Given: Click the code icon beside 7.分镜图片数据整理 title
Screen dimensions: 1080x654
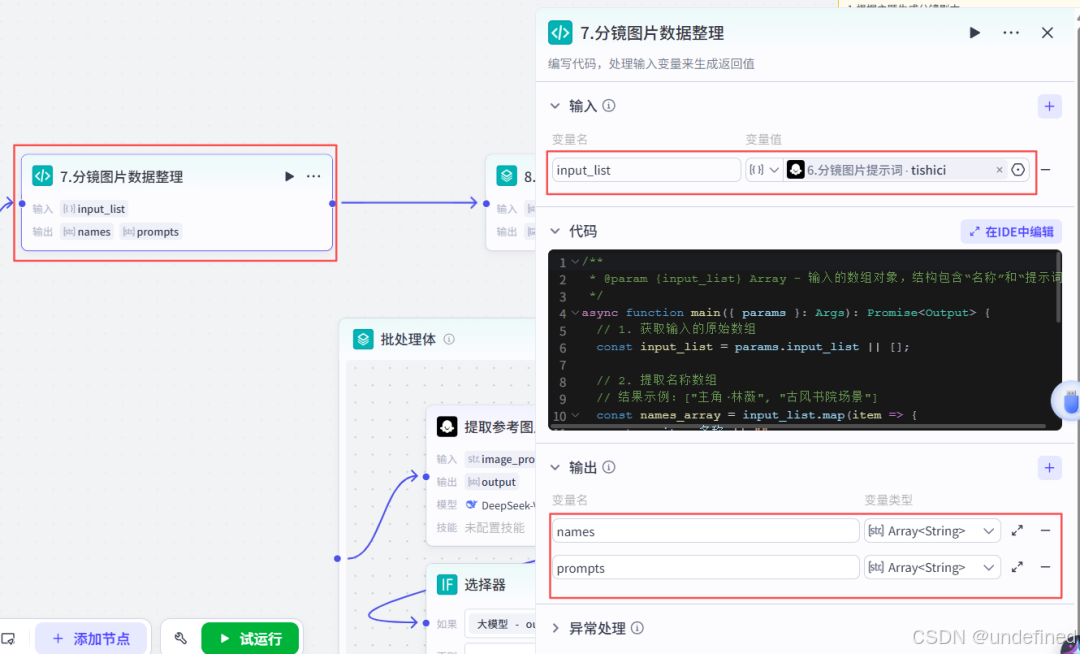Looking at the screenshot, I should [560, 32].
